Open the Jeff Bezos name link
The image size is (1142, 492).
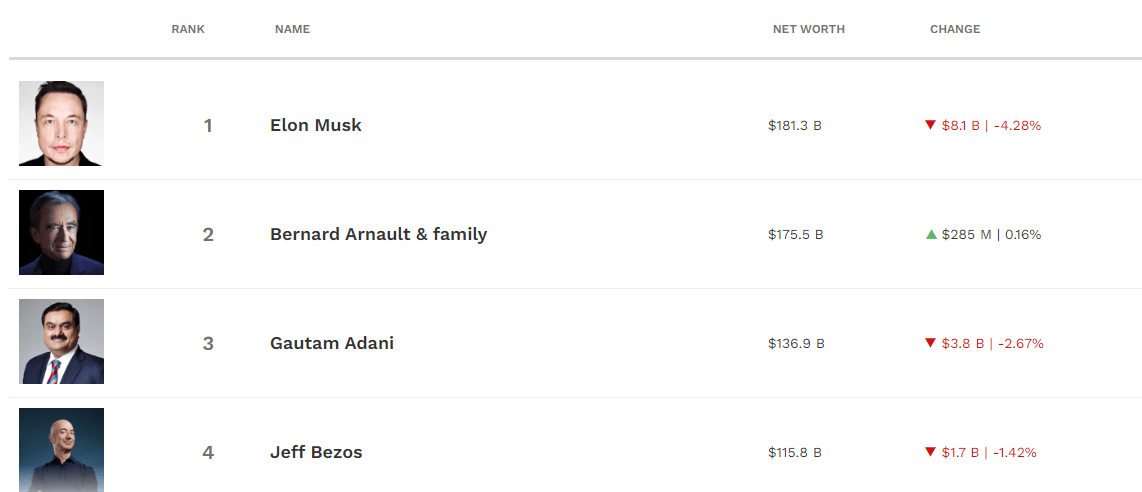316,453
